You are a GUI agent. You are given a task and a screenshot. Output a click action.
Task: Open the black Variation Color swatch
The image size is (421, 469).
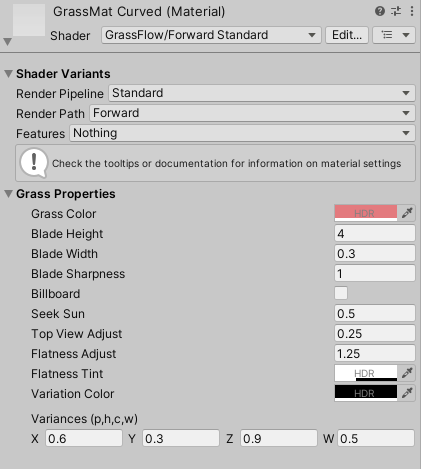pyautogui.click(x=366, y=393)
